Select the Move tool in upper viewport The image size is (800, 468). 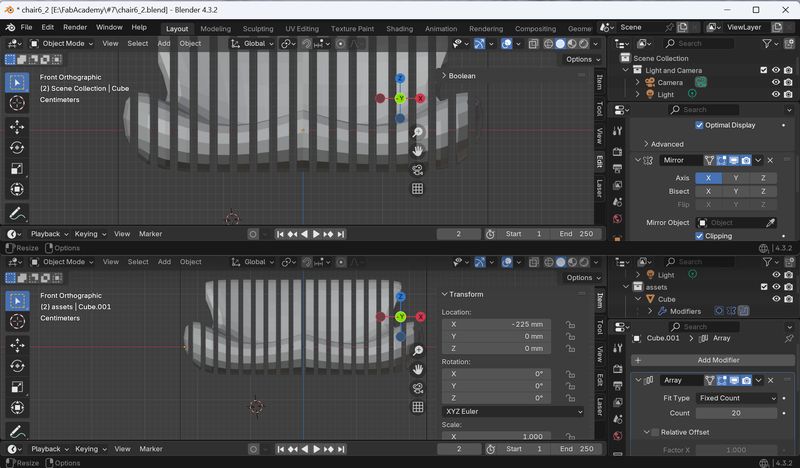point(17,127)
